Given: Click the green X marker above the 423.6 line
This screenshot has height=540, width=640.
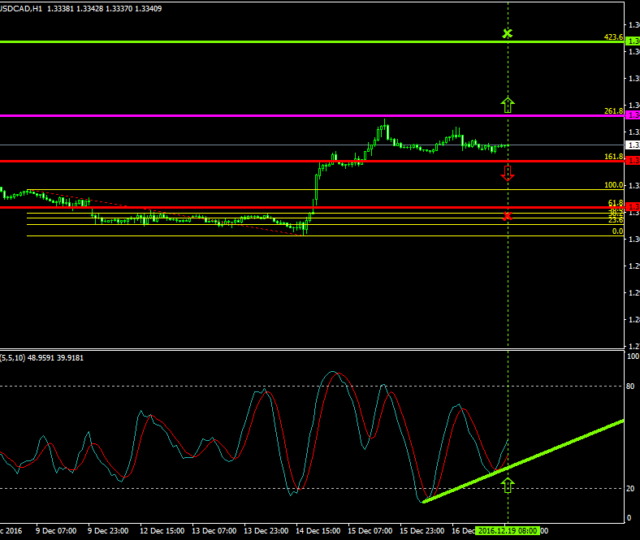Looking at the screenshot, I should coord(507,34).
